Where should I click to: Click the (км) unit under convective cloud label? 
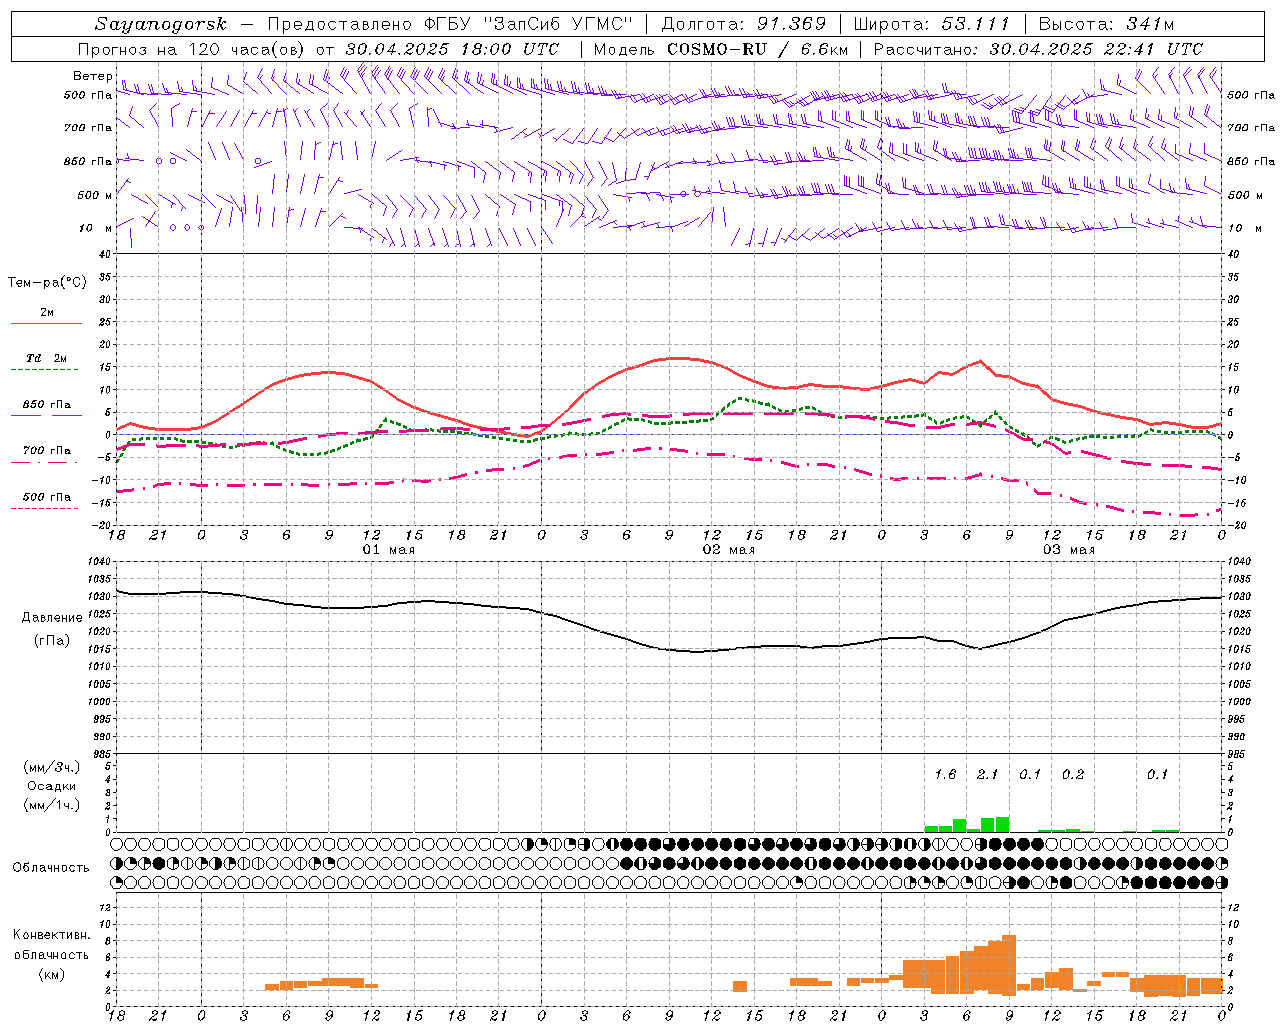pyautogui.click(x=51, y=973)
